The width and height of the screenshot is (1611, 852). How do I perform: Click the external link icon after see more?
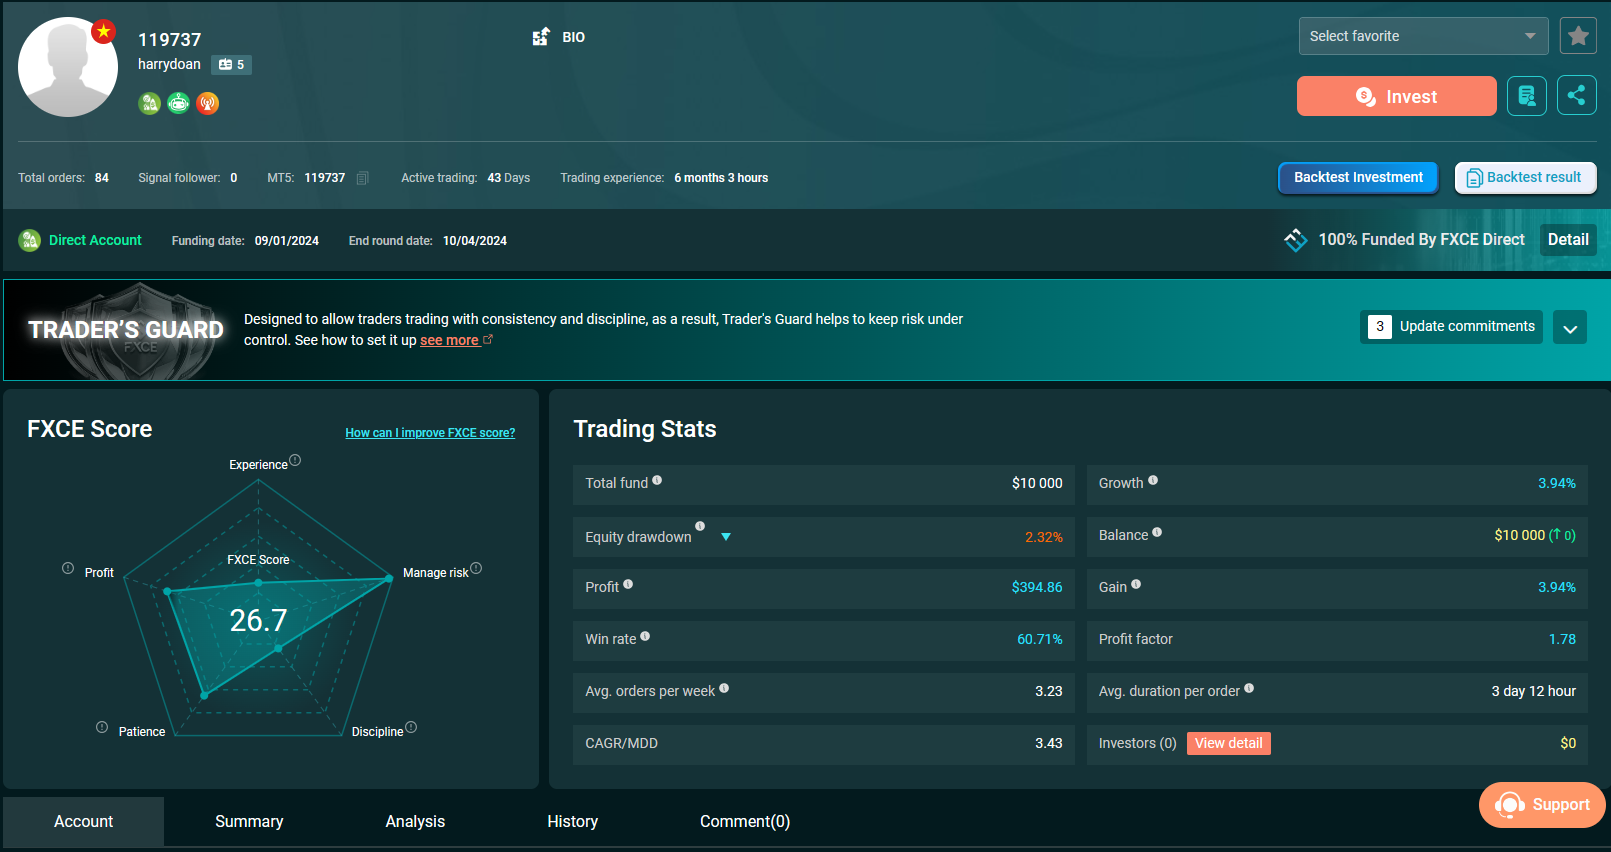pos(488,340)
